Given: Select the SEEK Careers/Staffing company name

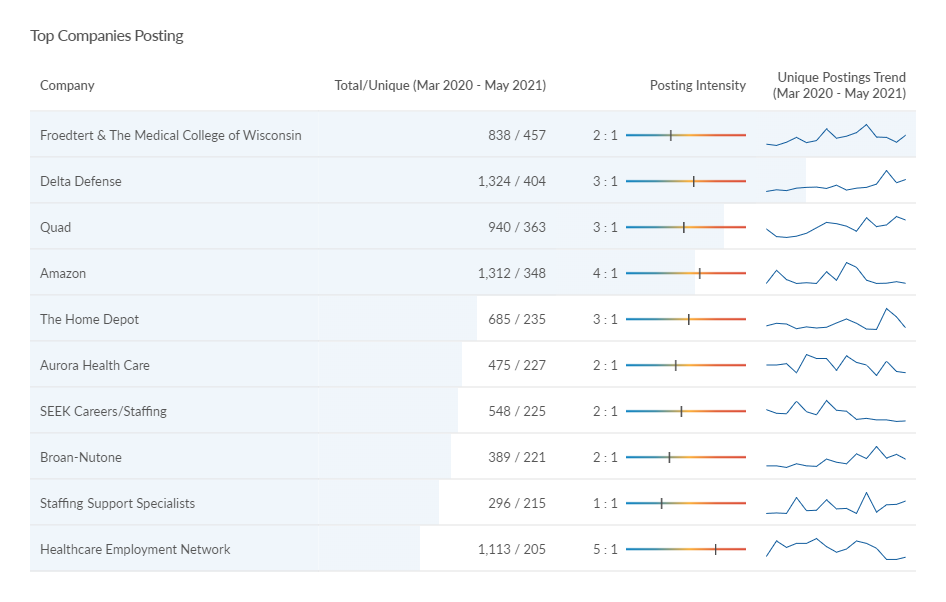Looking at the screenshot, I should point(103,411).
